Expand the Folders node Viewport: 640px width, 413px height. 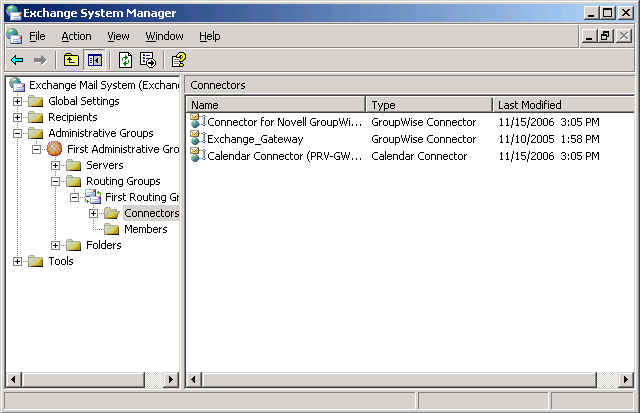point(56,245)
